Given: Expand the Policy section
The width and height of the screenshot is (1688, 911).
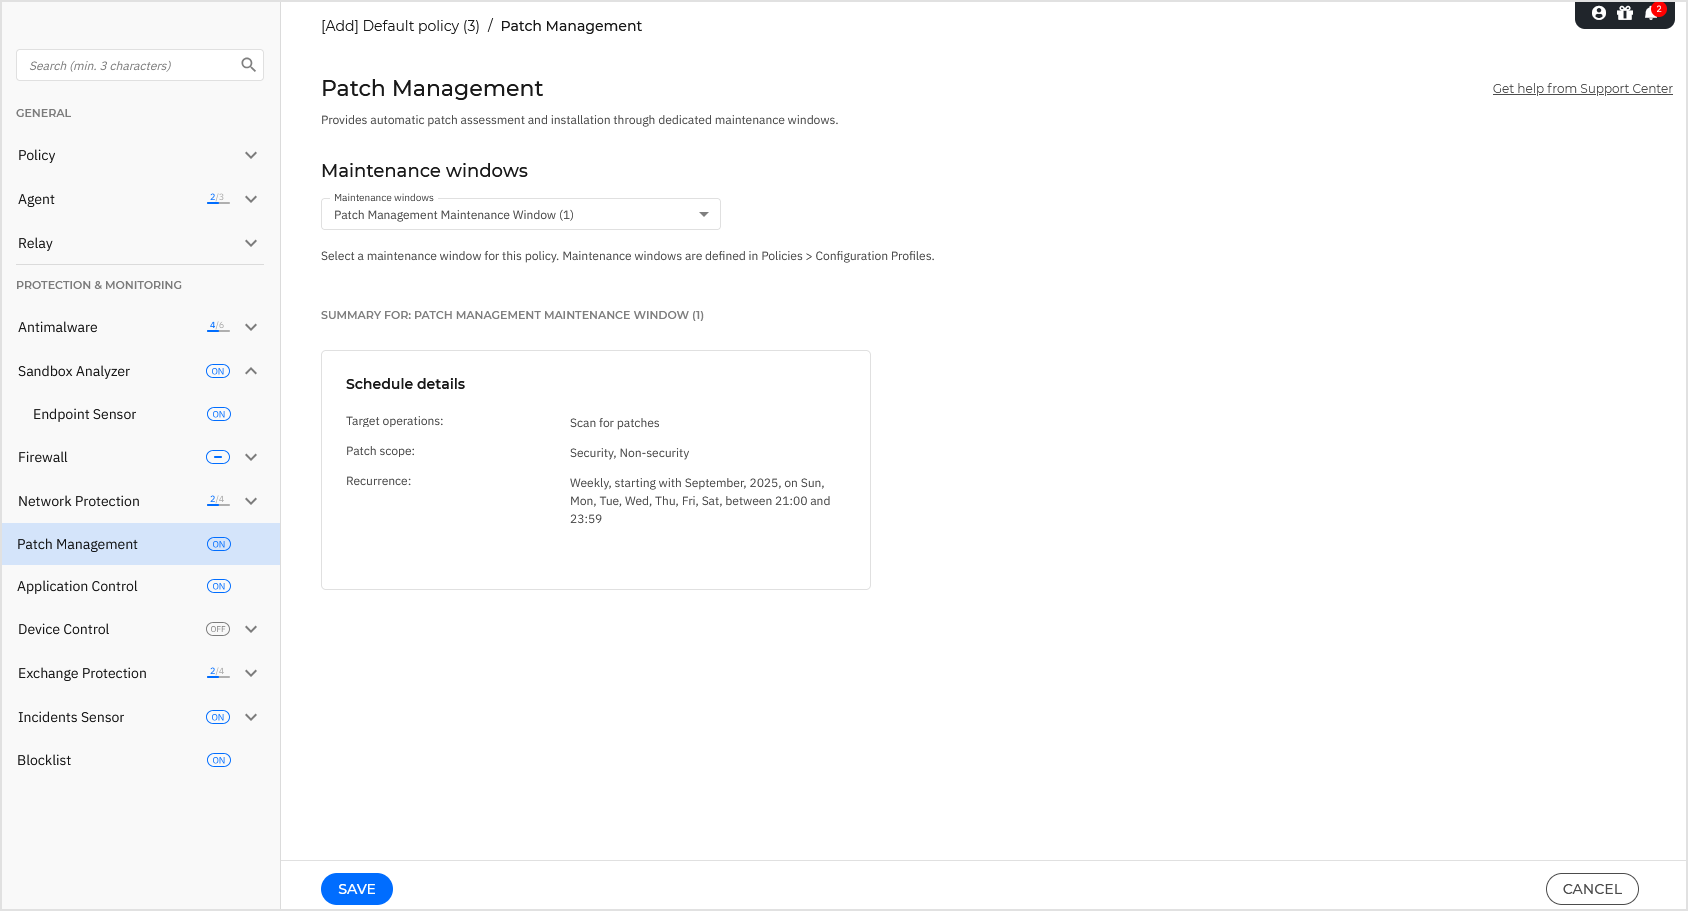Looking at the screenshot, I should coord(251,155).
